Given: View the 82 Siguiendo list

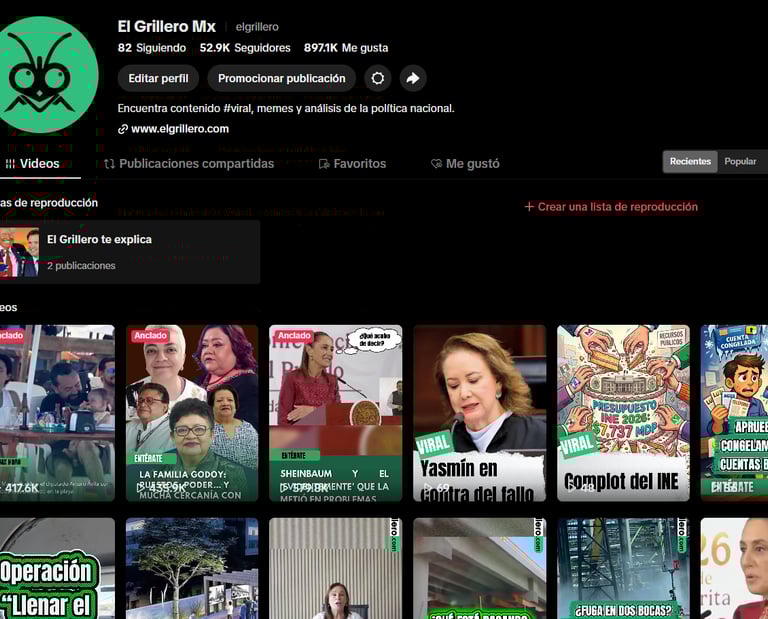Looking at the screenshot, I should pos(152,48).
